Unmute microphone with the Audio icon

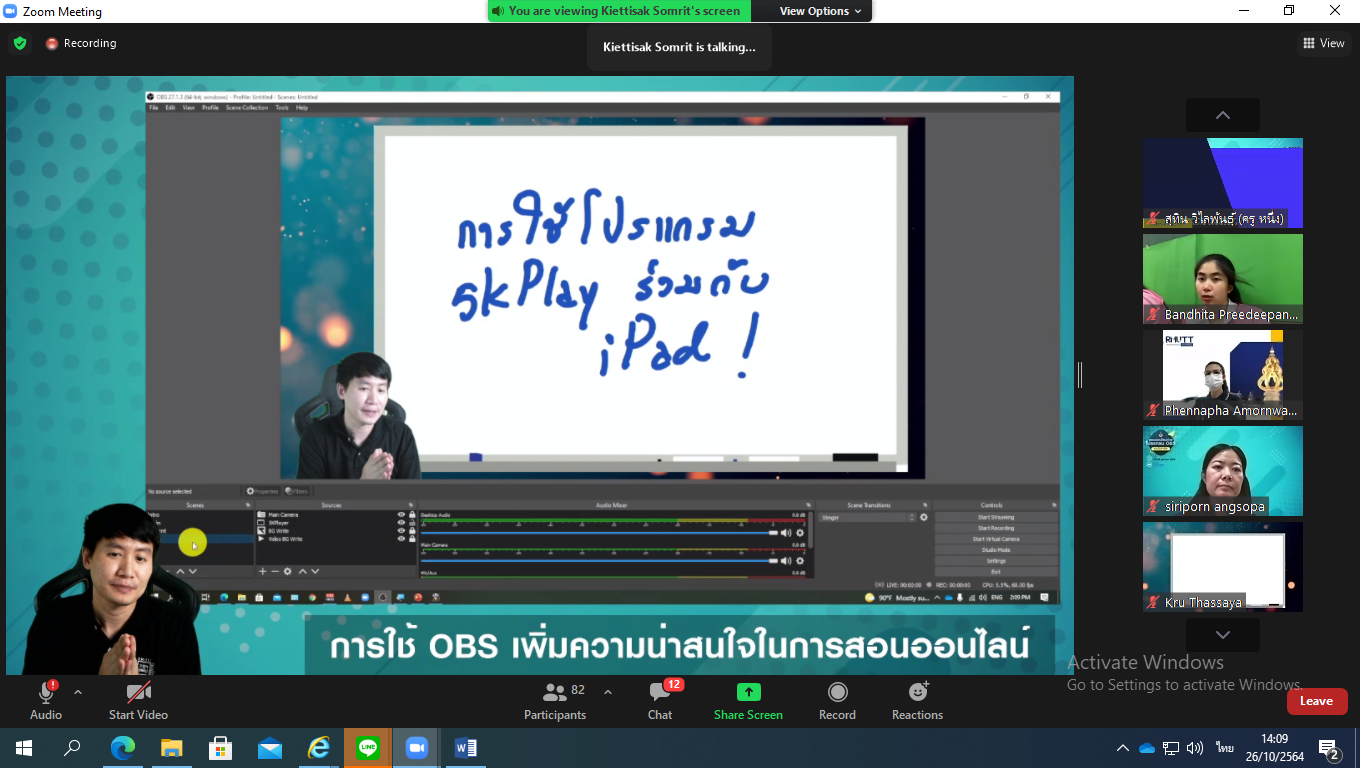pyautogui.click(x=46, y=693)
